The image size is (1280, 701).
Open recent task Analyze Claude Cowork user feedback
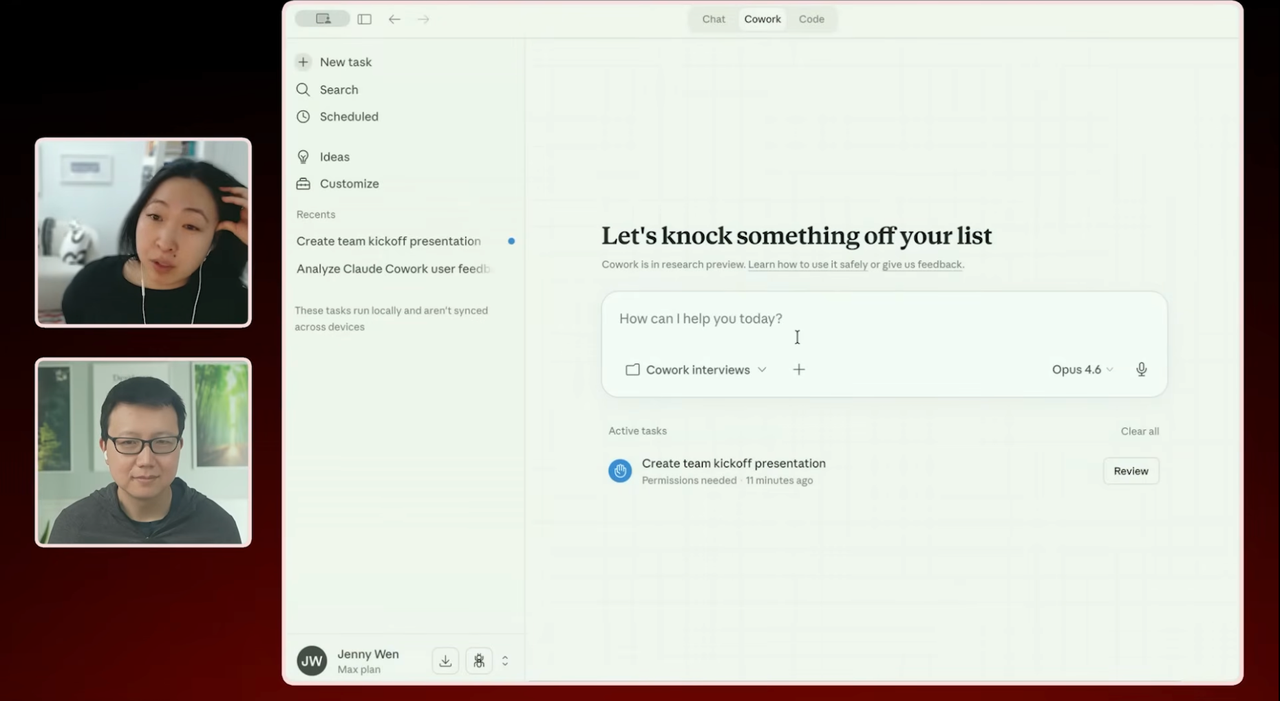click(393, 269)
